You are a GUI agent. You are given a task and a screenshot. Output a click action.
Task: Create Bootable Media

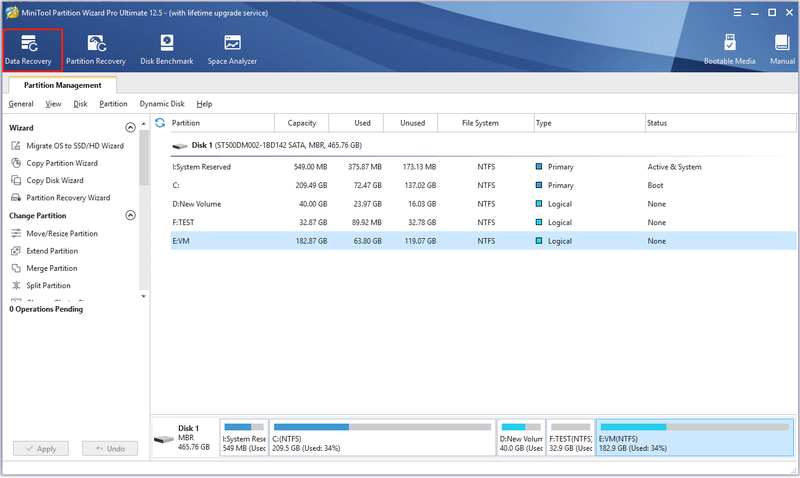click(730, 49)
